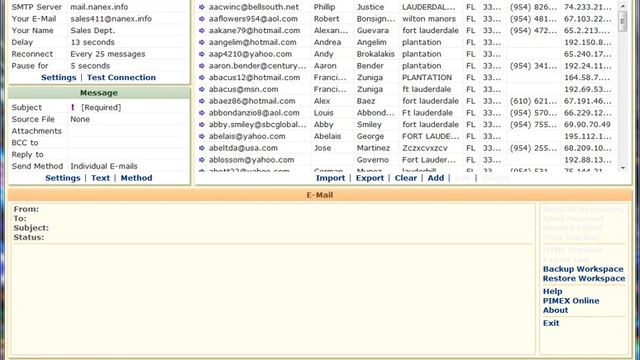Click Source File value None
The image size is (640, 360).
[80, 119]
